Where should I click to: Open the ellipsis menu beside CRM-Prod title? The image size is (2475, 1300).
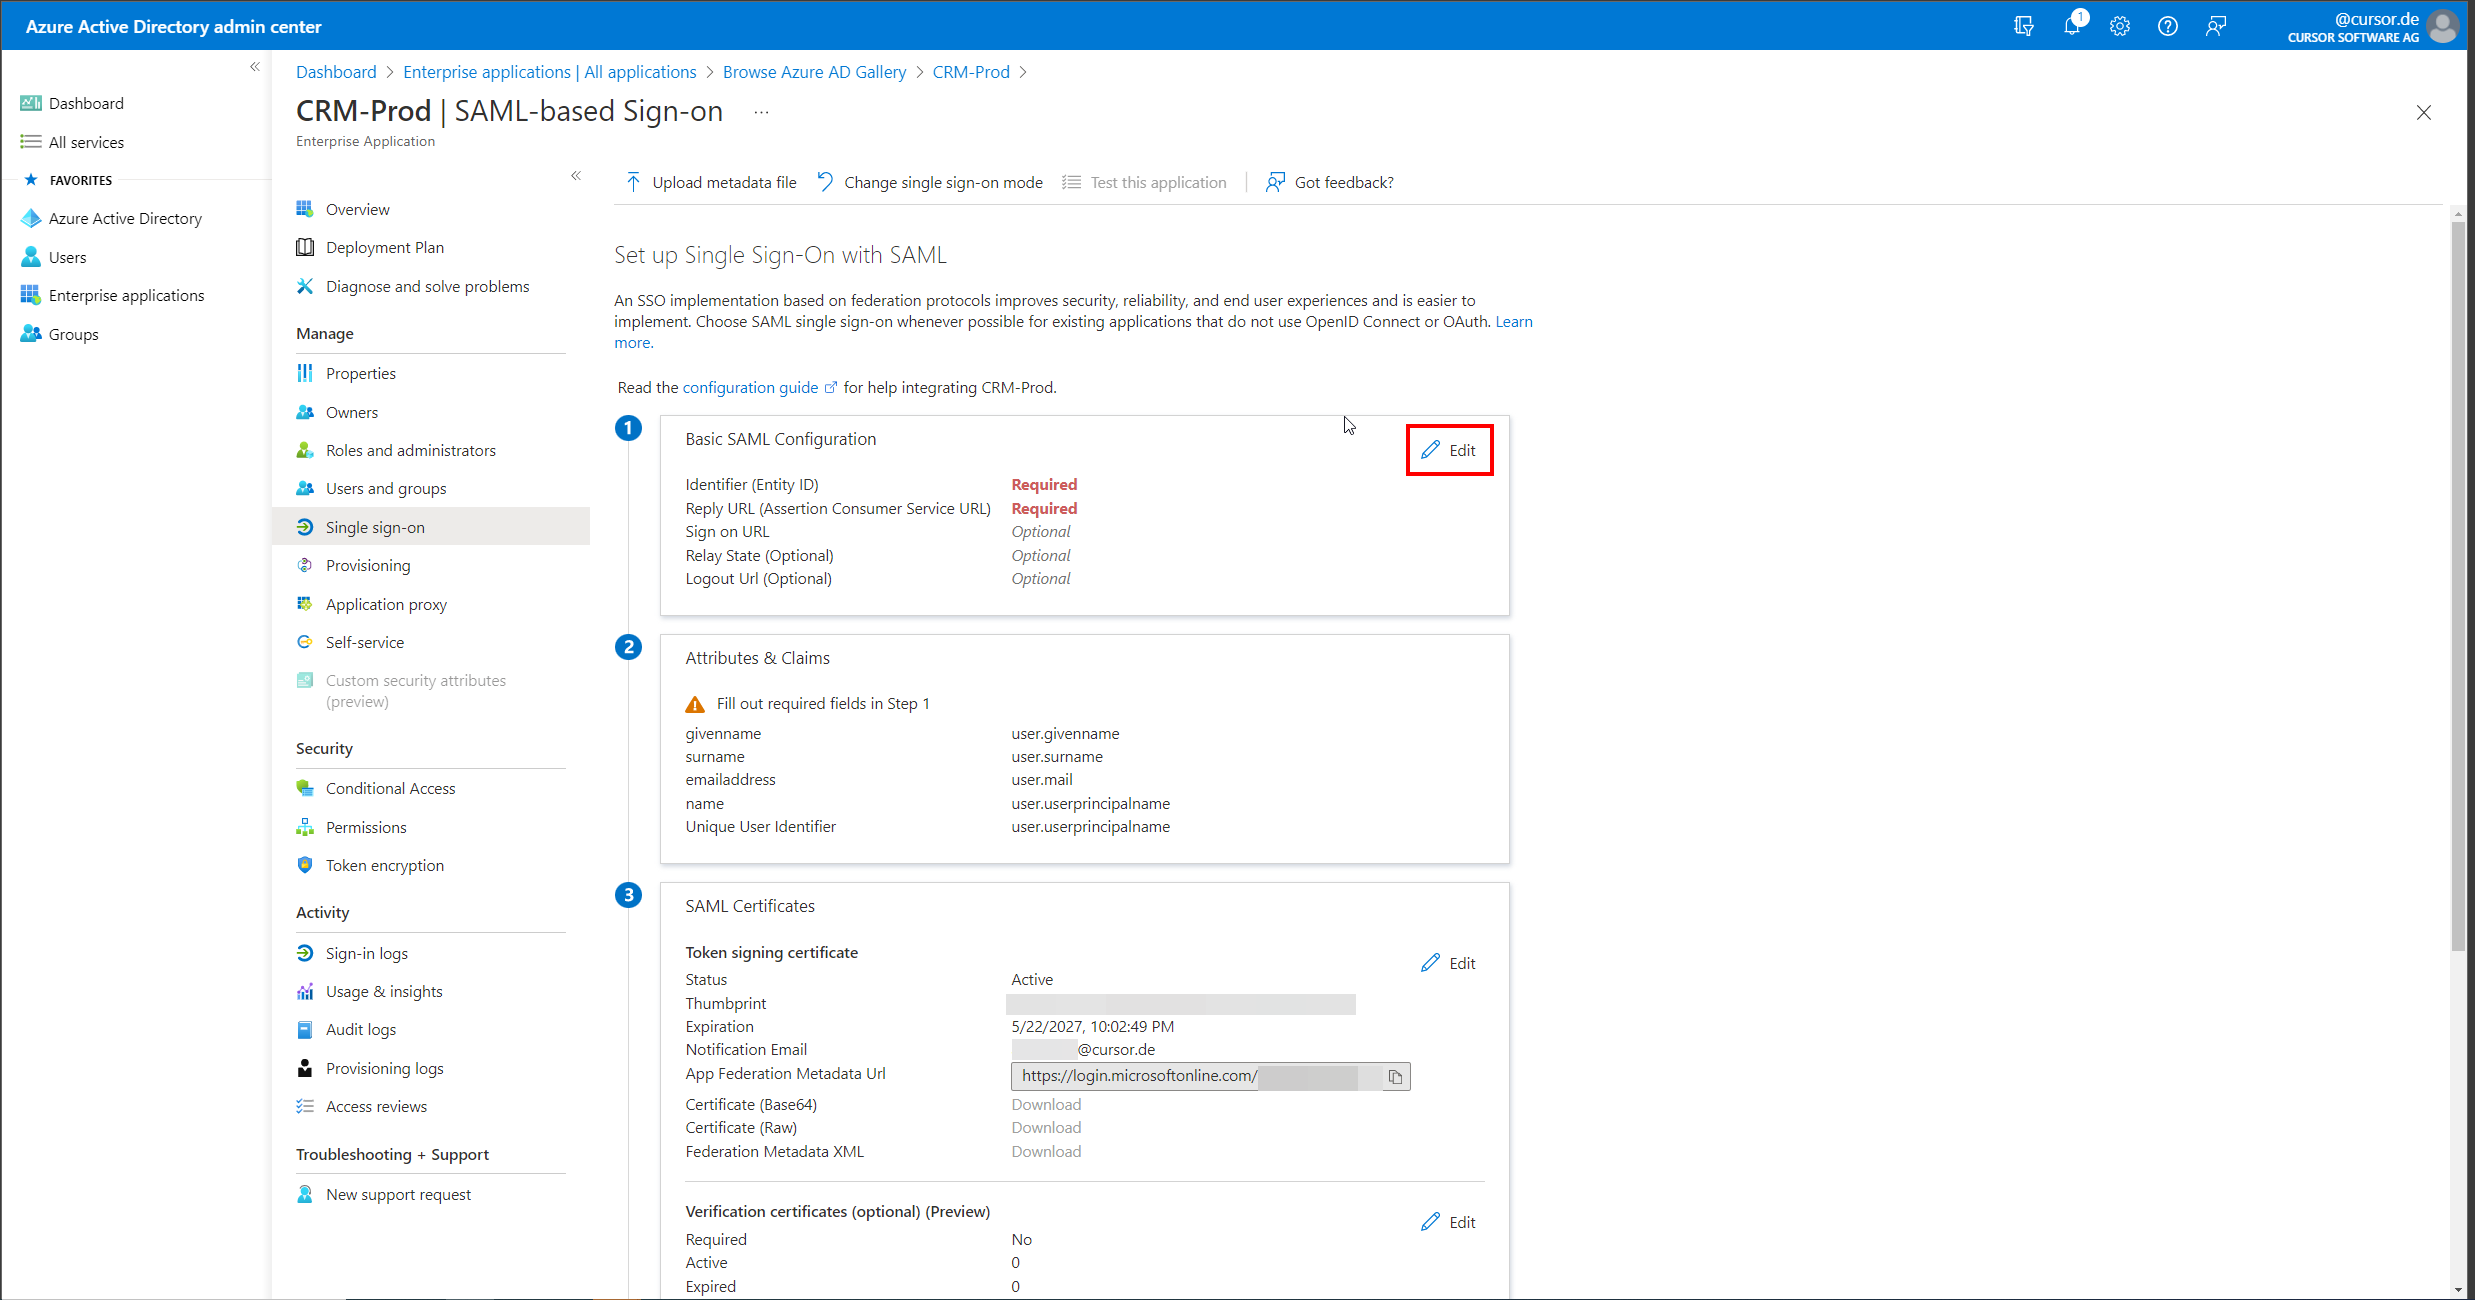tap(760, 112)
